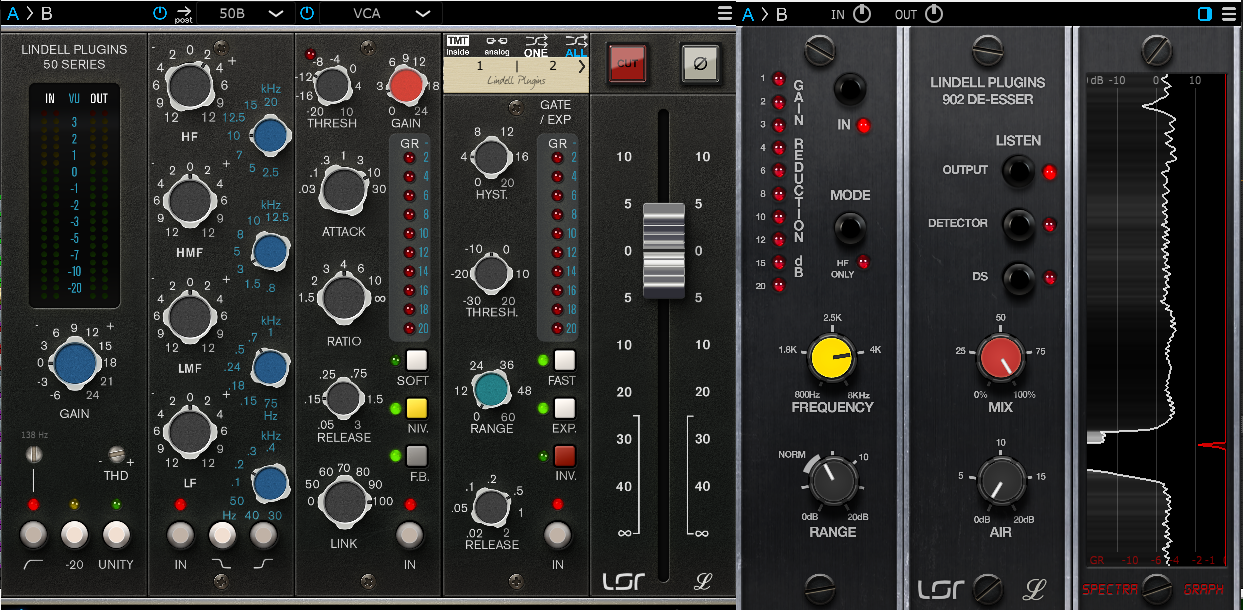Click the blue LMF frequency knob

tap(268, 368)
